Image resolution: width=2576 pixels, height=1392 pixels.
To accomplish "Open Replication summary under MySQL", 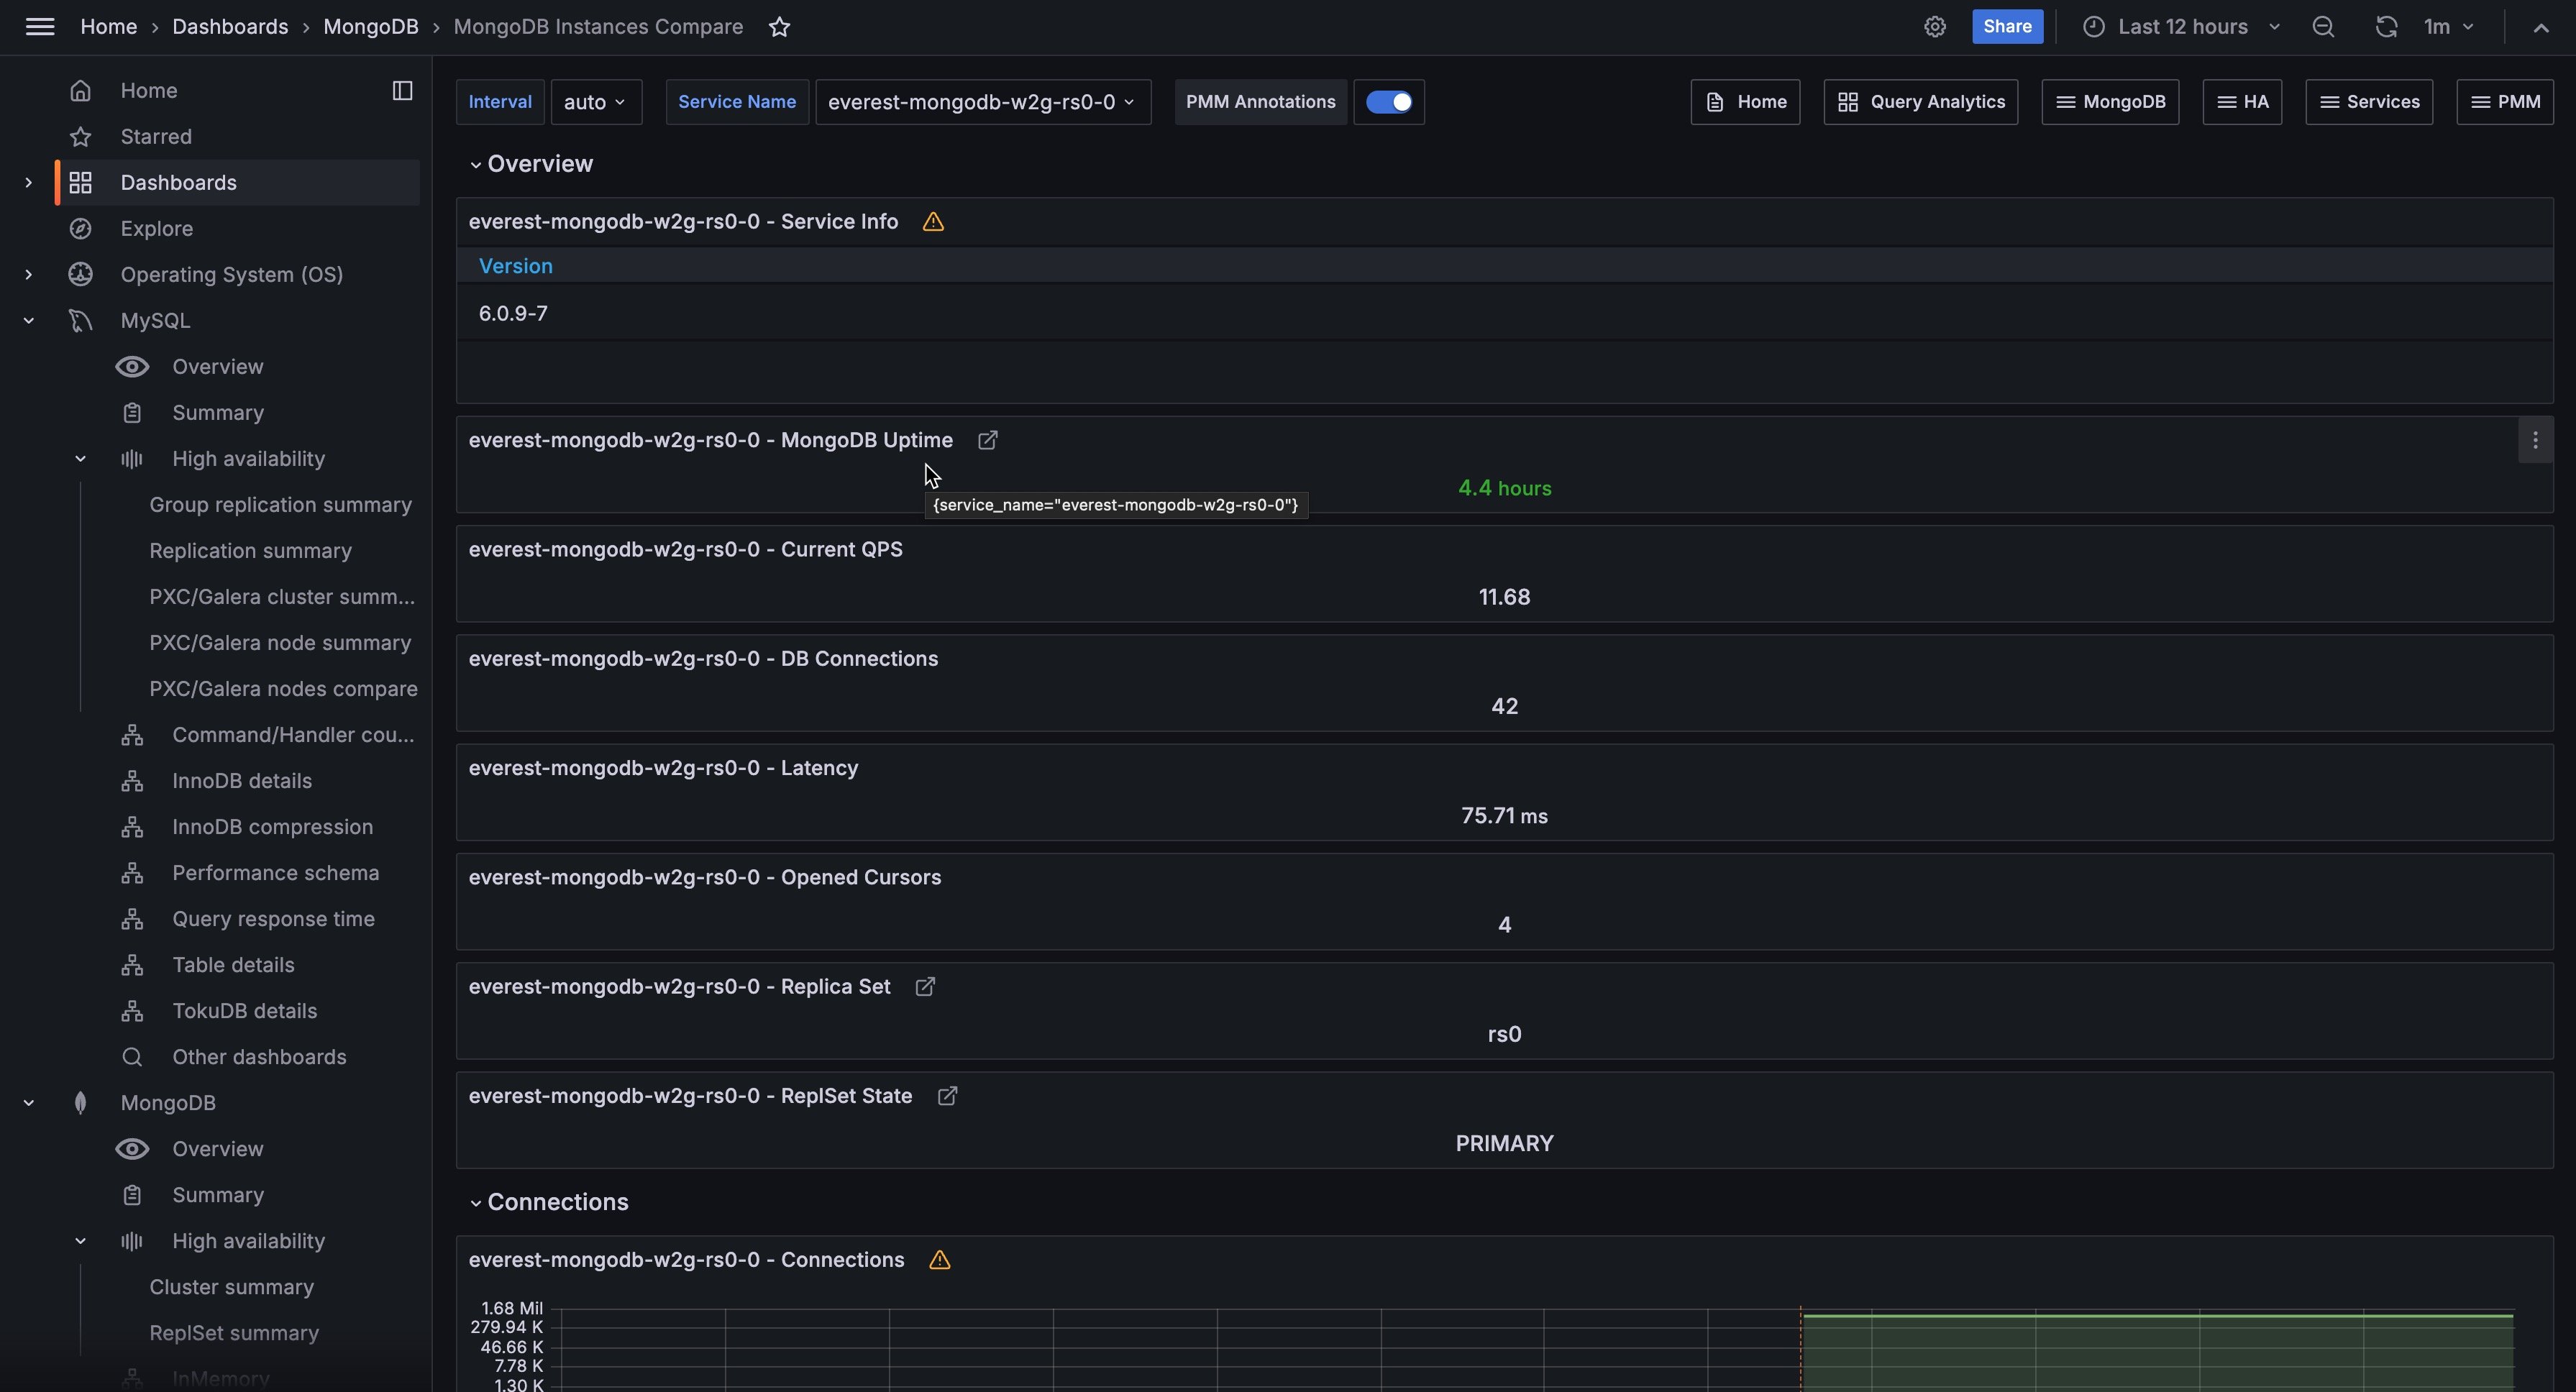I will click(250, 551).
